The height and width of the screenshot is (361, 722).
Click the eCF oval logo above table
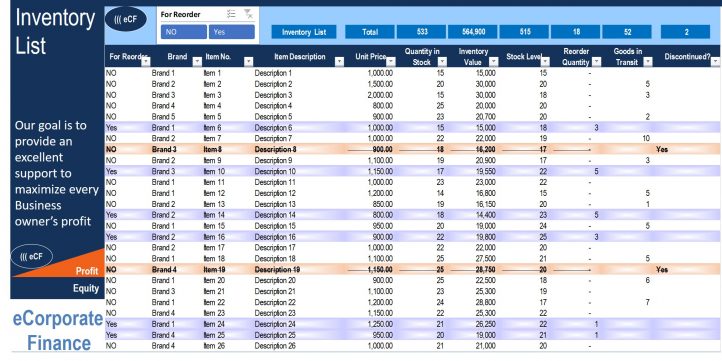pyautogui.click(x=126, y=20)
